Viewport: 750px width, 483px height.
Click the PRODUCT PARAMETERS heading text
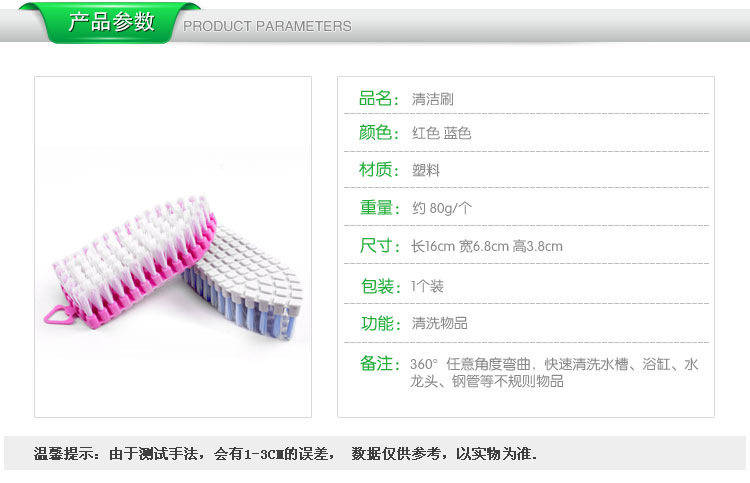pos(267,26)
